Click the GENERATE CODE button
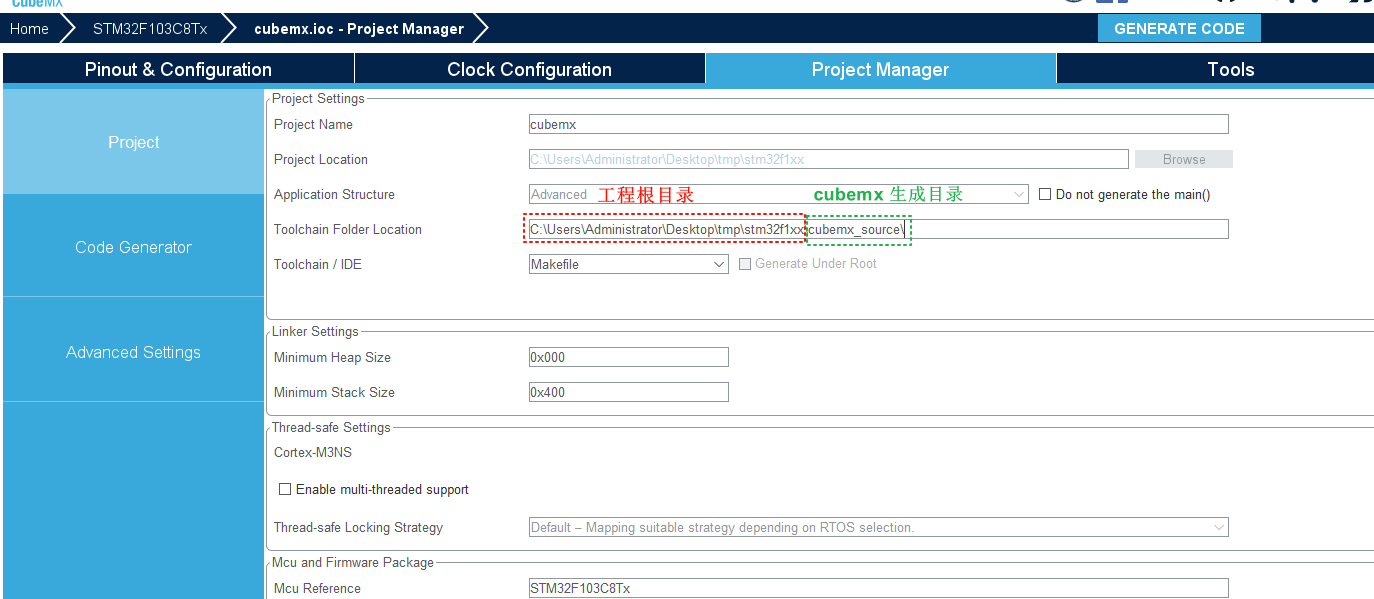This screenshot has height=599, width=1374. pyautogui.click(x=1178, y=28)
